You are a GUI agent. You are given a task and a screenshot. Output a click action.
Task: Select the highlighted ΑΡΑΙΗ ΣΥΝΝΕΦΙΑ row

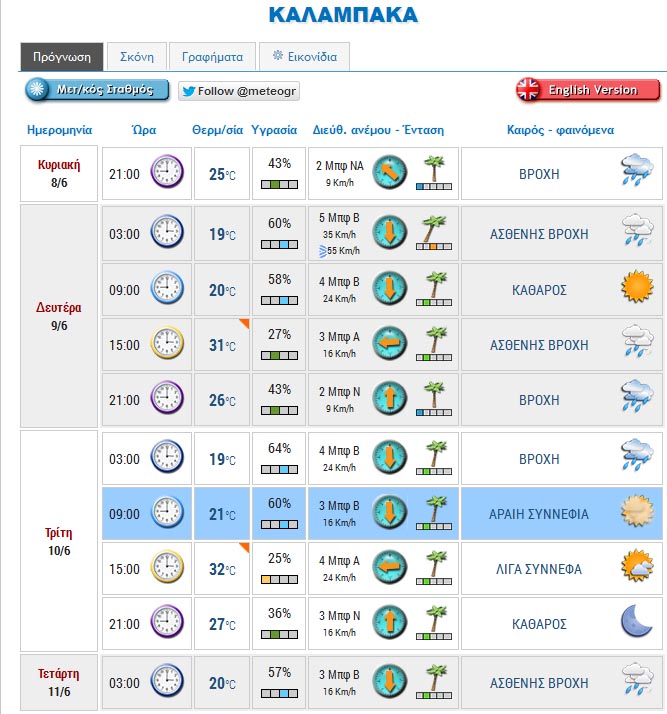(538, 514)
